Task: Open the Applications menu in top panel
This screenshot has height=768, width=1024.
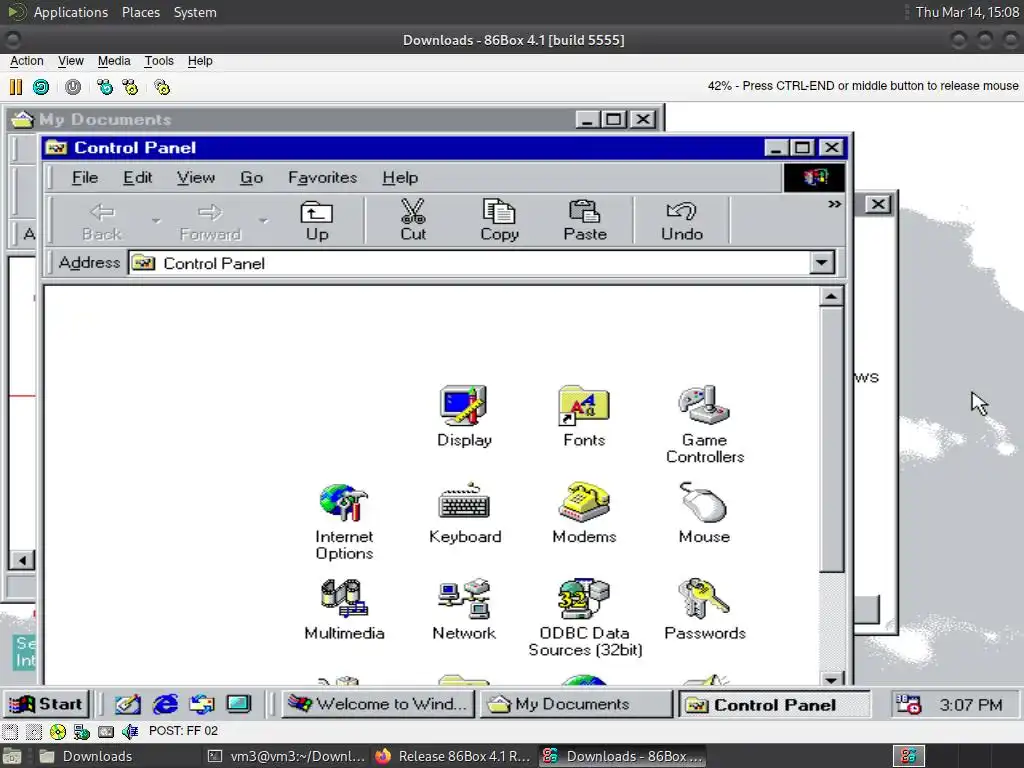Action: [x=71, y=12]
